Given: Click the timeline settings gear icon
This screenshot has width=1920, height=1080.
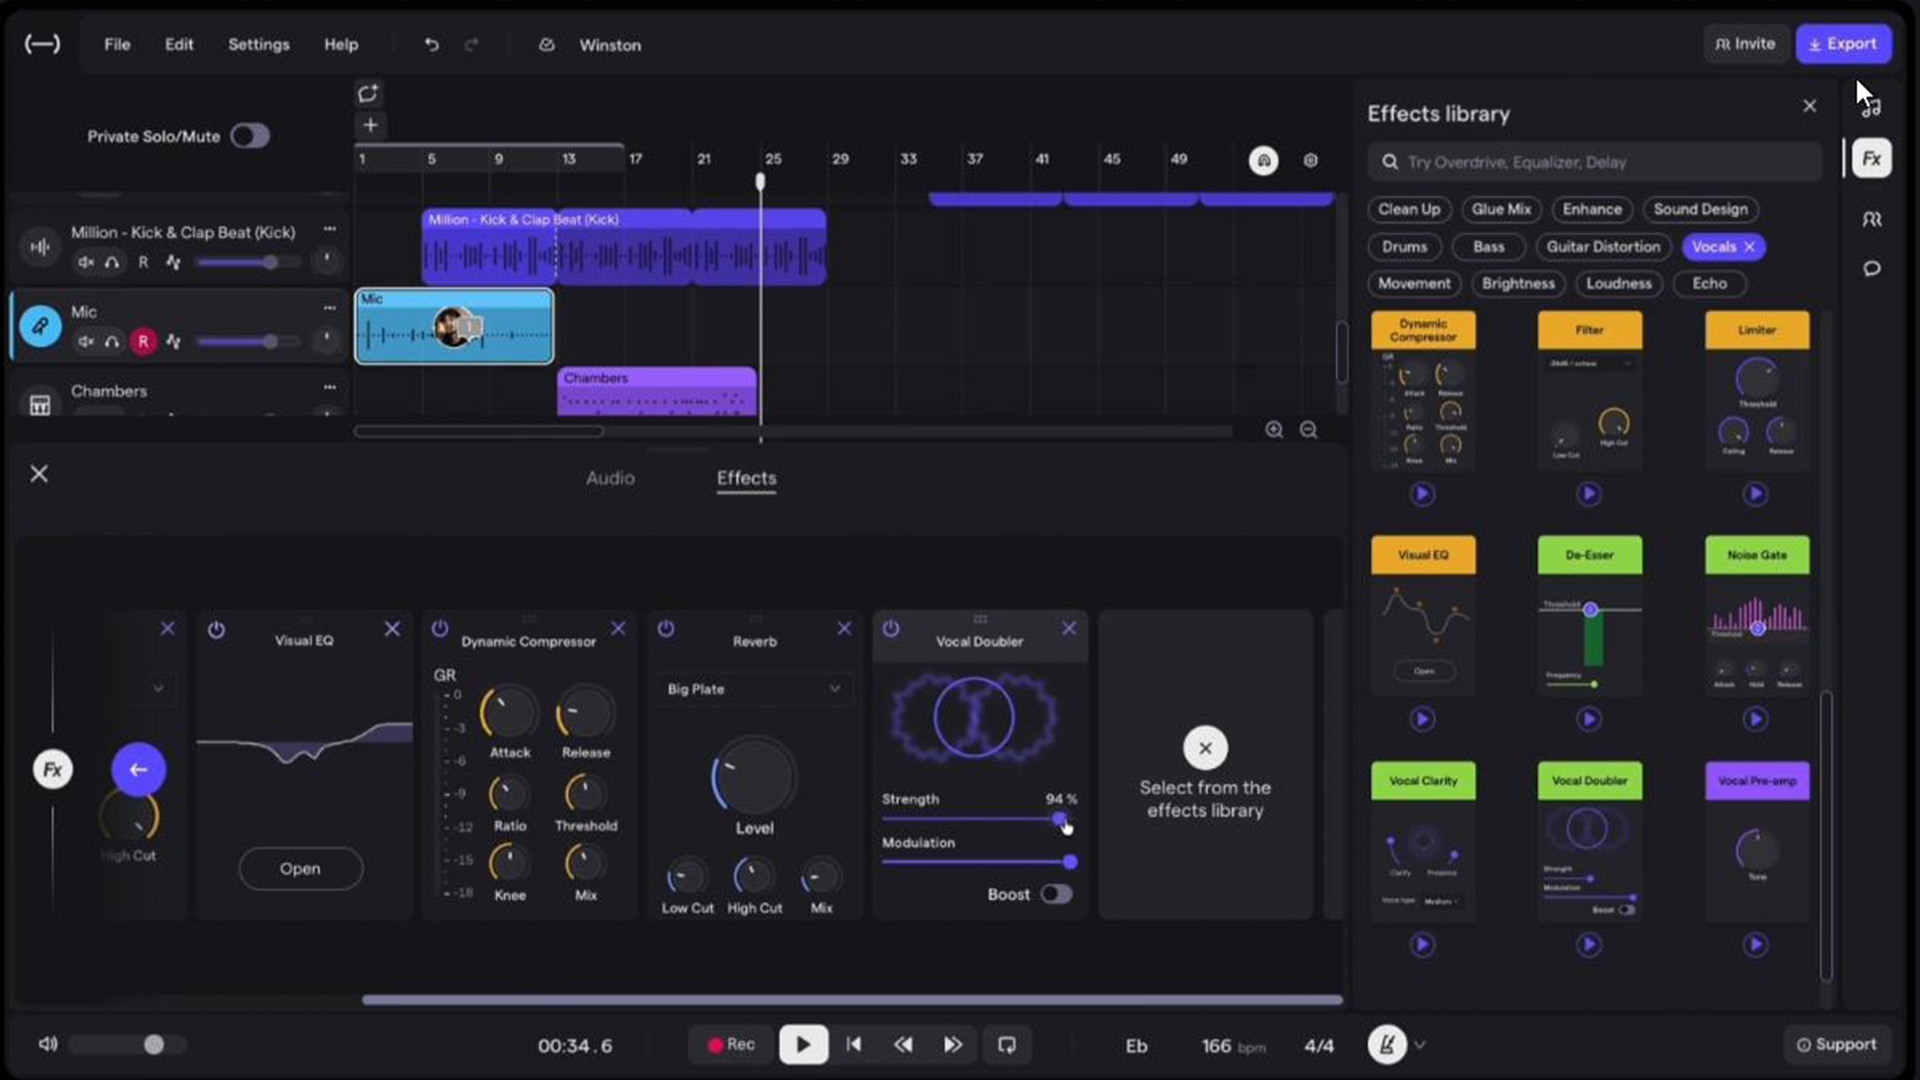Looking at the screenshot, I should pyautogui.click(x=1310, y=160).
